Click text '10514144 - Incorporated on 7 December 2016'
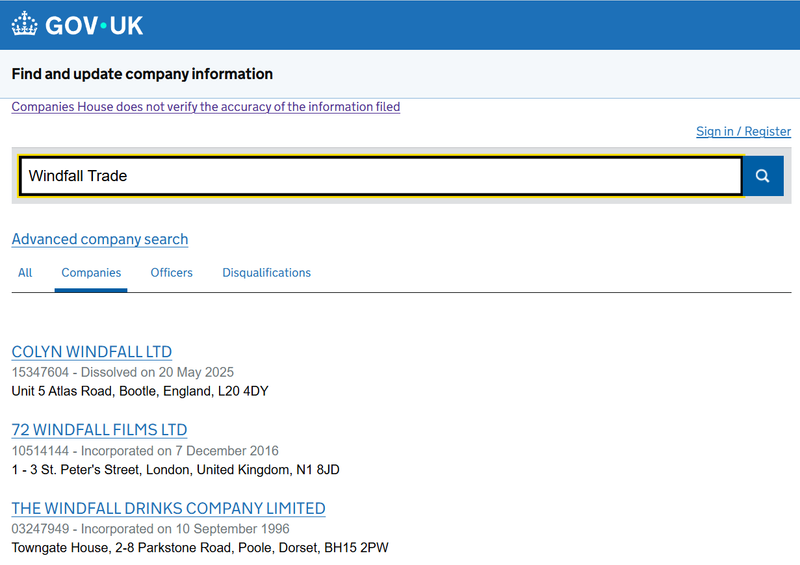 [x=145, y=451]
